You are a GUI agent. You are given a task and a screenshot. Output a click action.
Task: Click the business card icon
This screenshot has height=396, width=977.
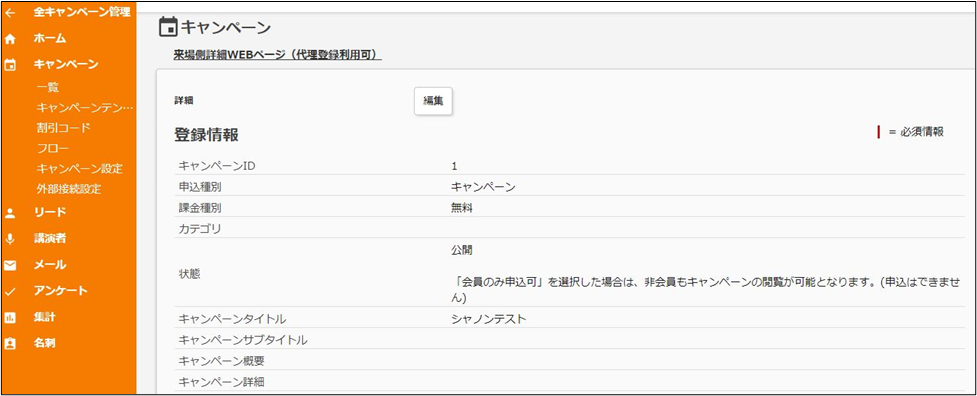(x=9, y=344)
